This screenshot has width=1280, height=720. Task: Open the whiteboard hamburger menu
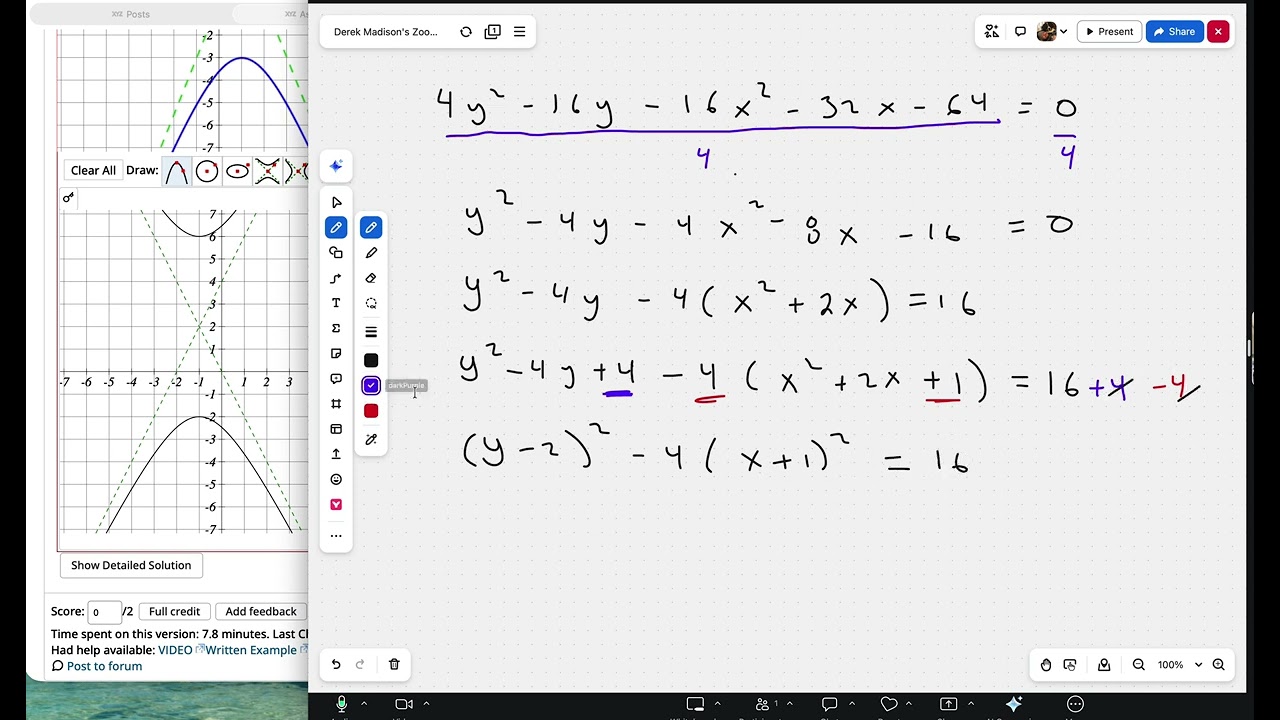pyautogui.click(x=520, y=32)
